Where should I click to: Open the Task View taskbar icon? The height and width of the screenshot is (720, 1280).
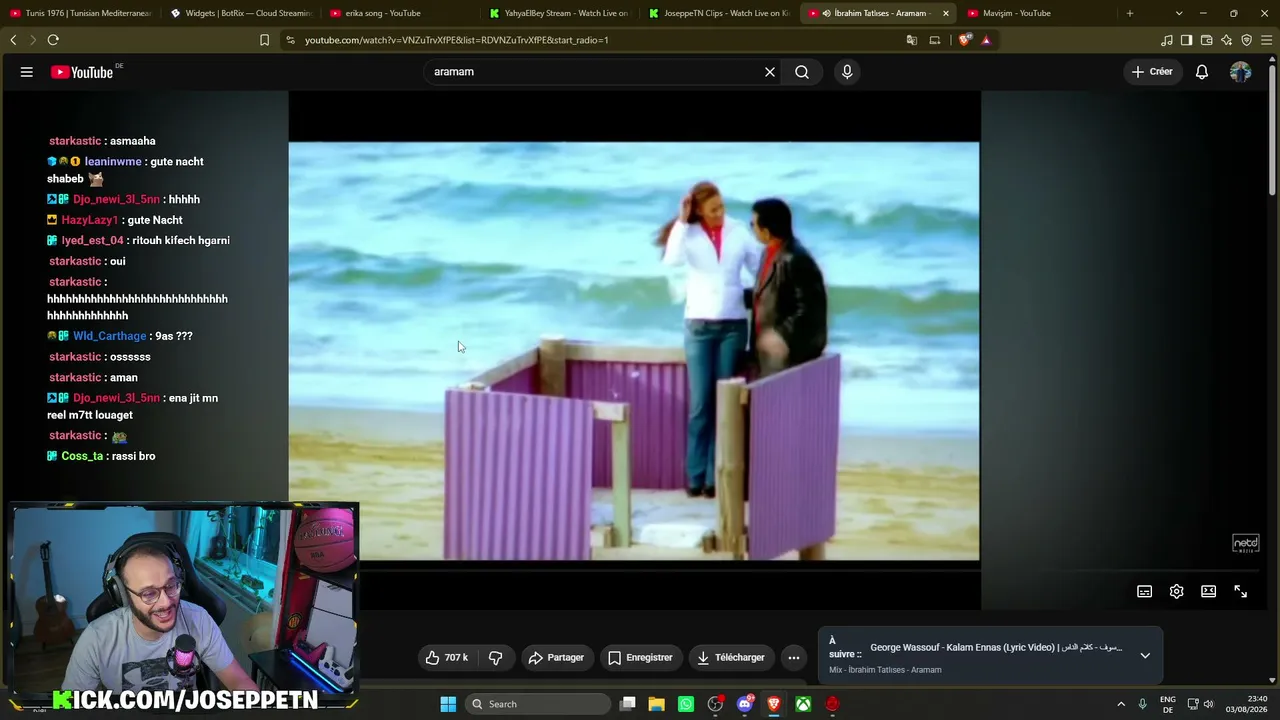628,704
